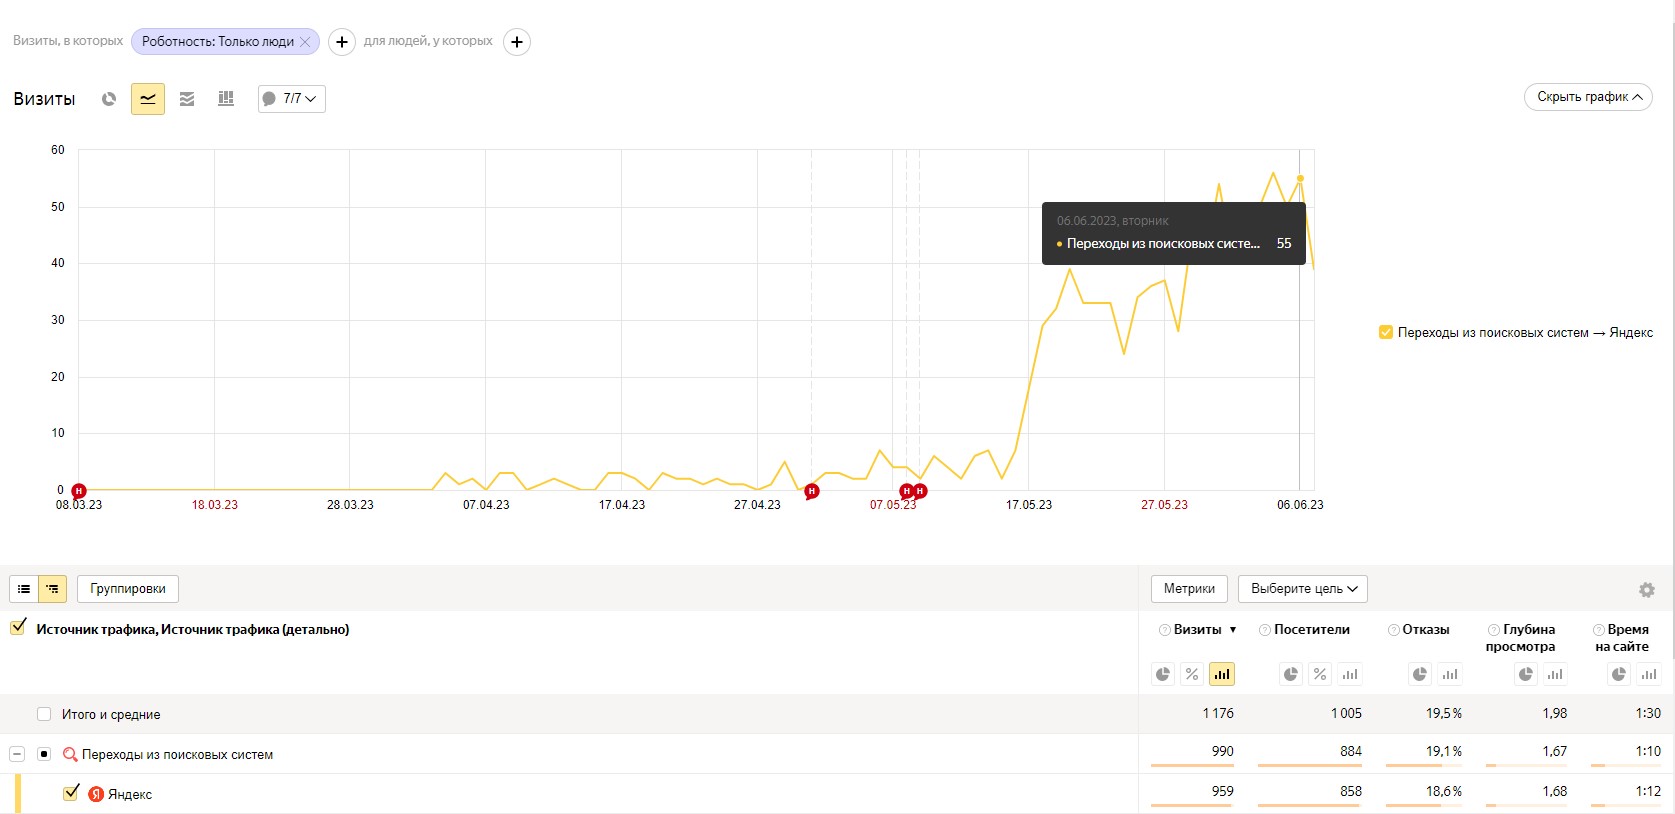Open the Группировки button
The image size is (1675, 814).
coord(128,589)
